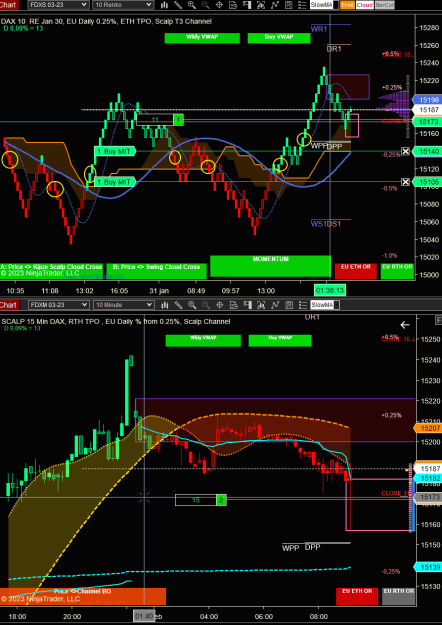
Task: Activate crosshair tool in top chart toolbar
Action: tap(219, 5)
